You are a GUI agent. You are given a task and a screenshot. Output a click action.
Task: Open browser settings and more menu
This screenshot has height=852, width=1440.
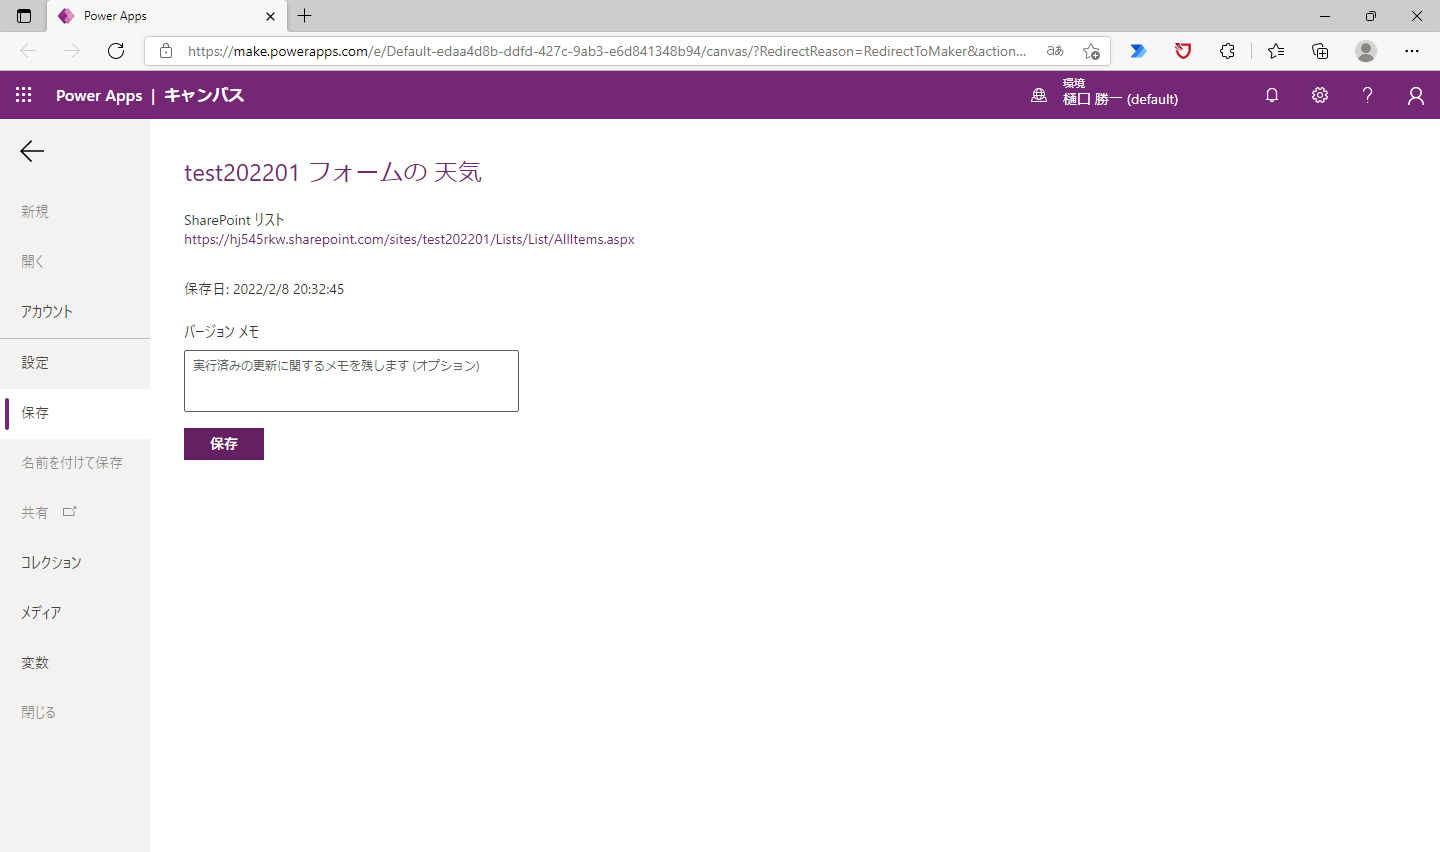[1412, 51]
